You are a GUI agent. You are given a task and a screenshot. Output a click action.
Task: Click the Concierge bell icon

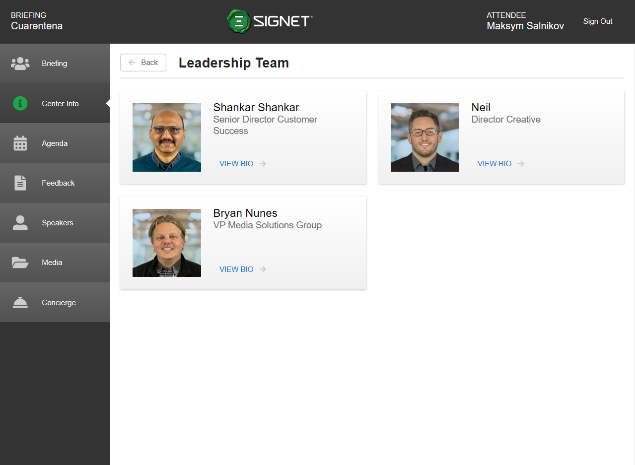[x=20, y=302]
